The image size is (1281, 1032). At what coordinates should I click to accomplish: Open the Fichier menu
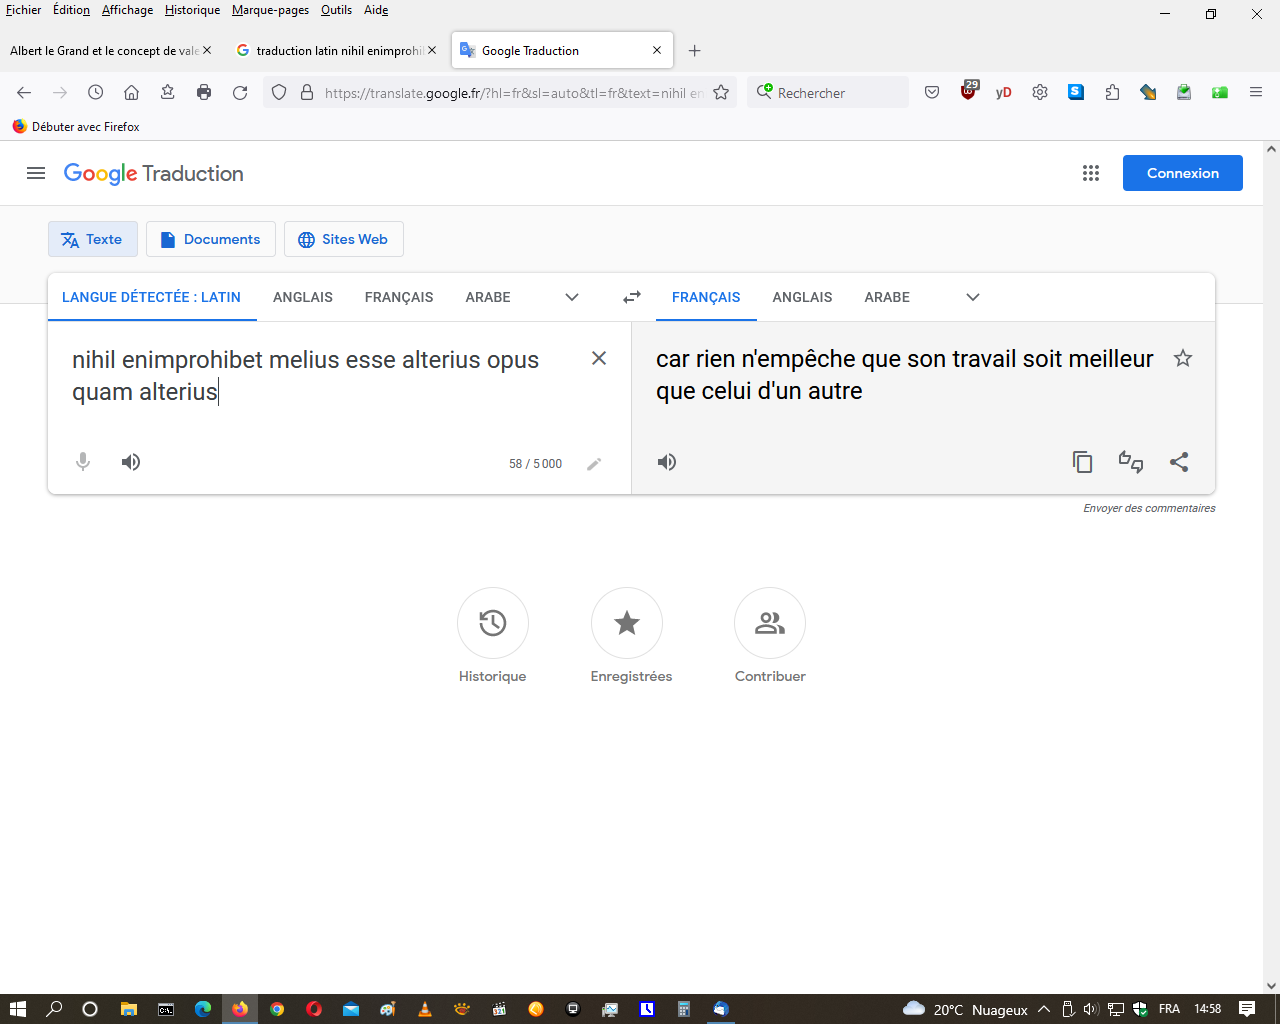coord(24,10)
